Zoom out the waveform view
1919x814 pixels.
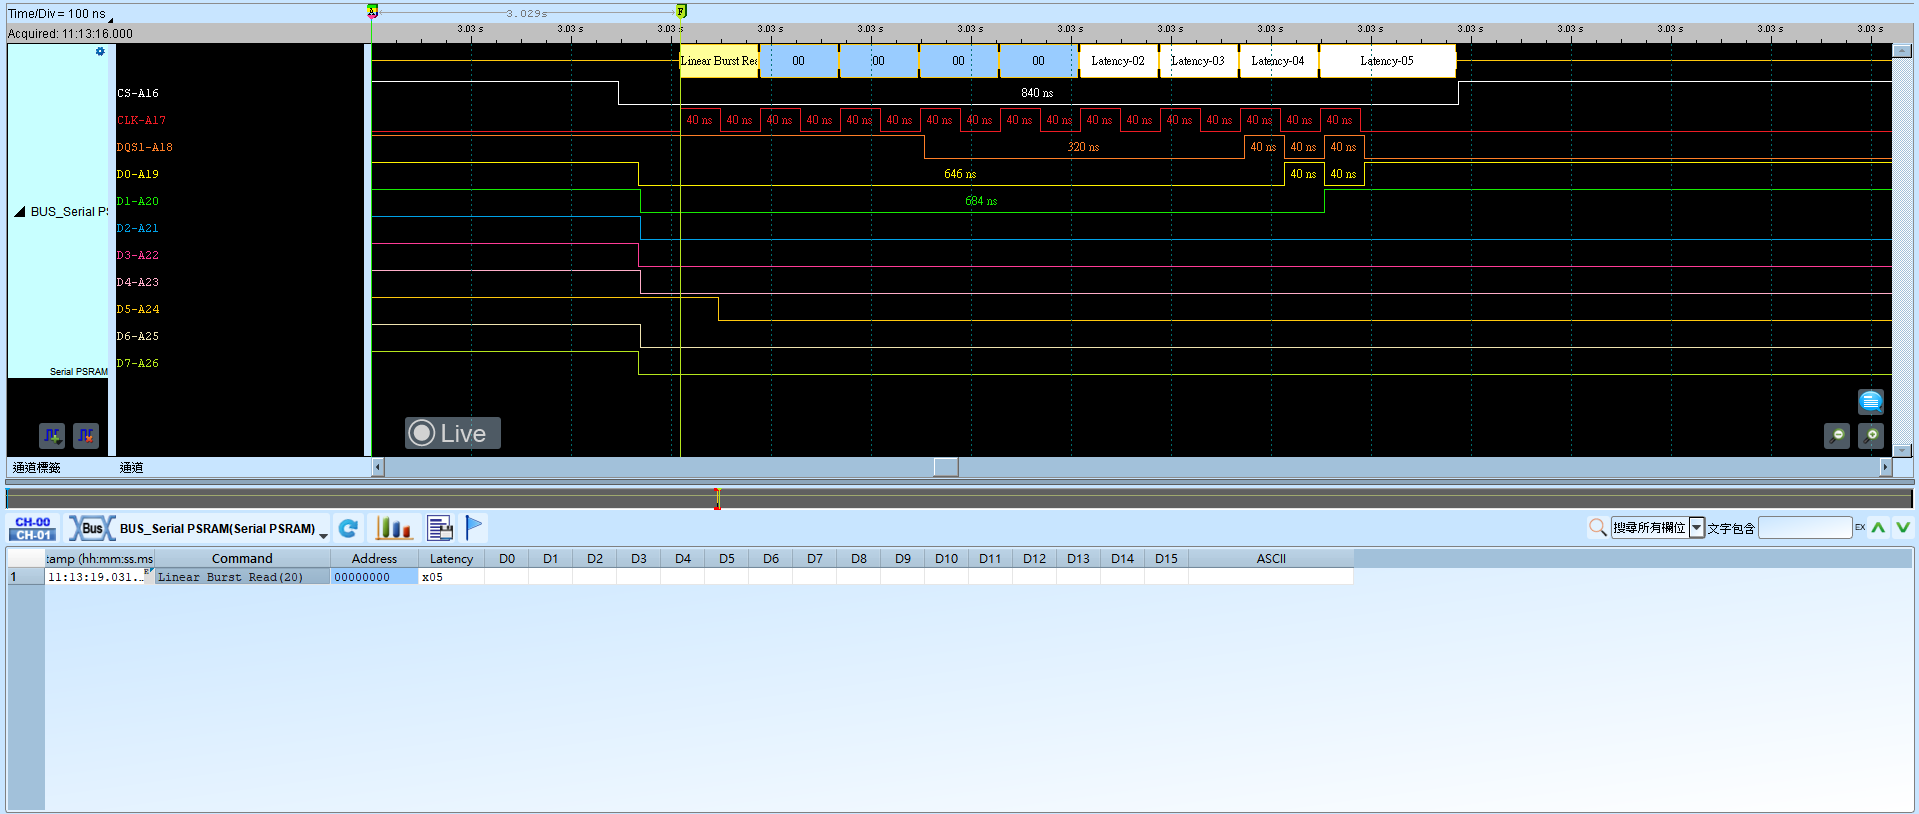click(x=1837, y=436)
